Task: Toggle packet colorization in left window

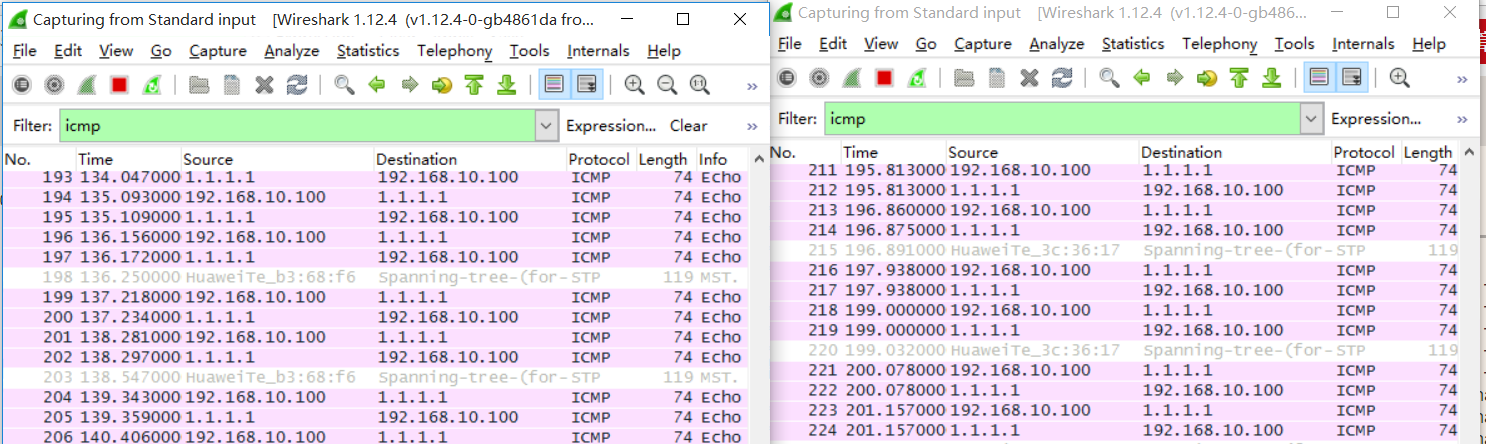Action: click(x=554, y=86)
